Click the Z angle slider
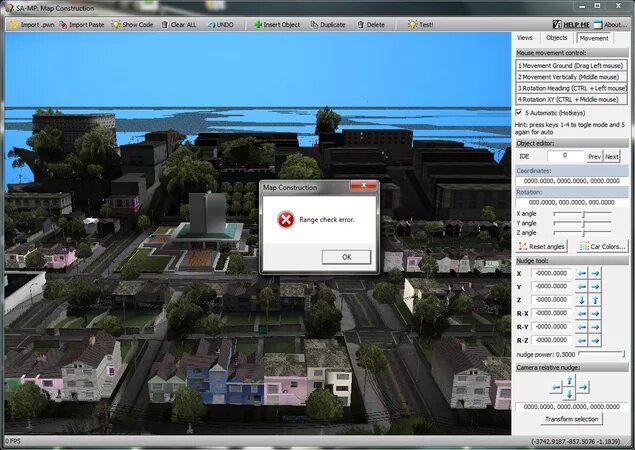Screen dimensions: 635x450 [x=582, y=233]
